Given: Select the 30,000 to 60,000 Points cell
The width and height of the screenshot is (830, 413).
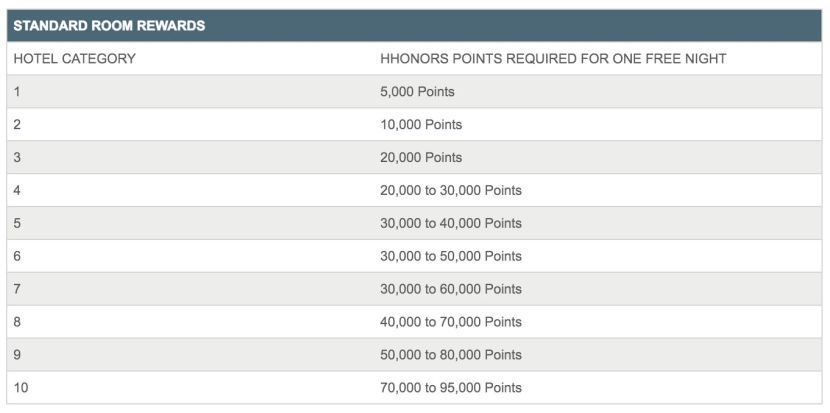Looking at the screenshot, I should [451, 290].
